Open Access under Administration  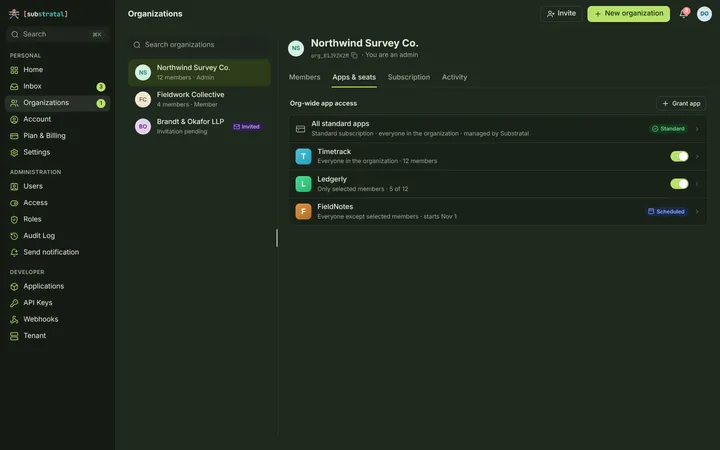point(57,203)
